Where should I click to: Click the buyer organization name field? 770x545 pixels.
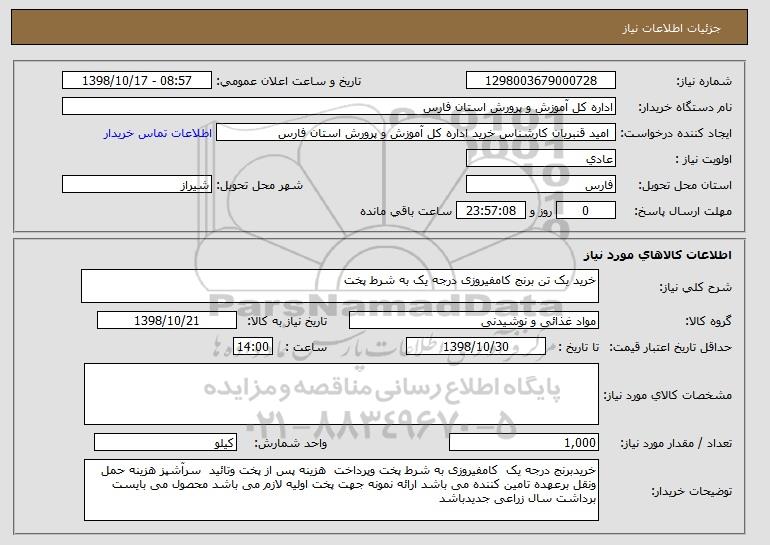pyautogui.click(x=339, y=107)
